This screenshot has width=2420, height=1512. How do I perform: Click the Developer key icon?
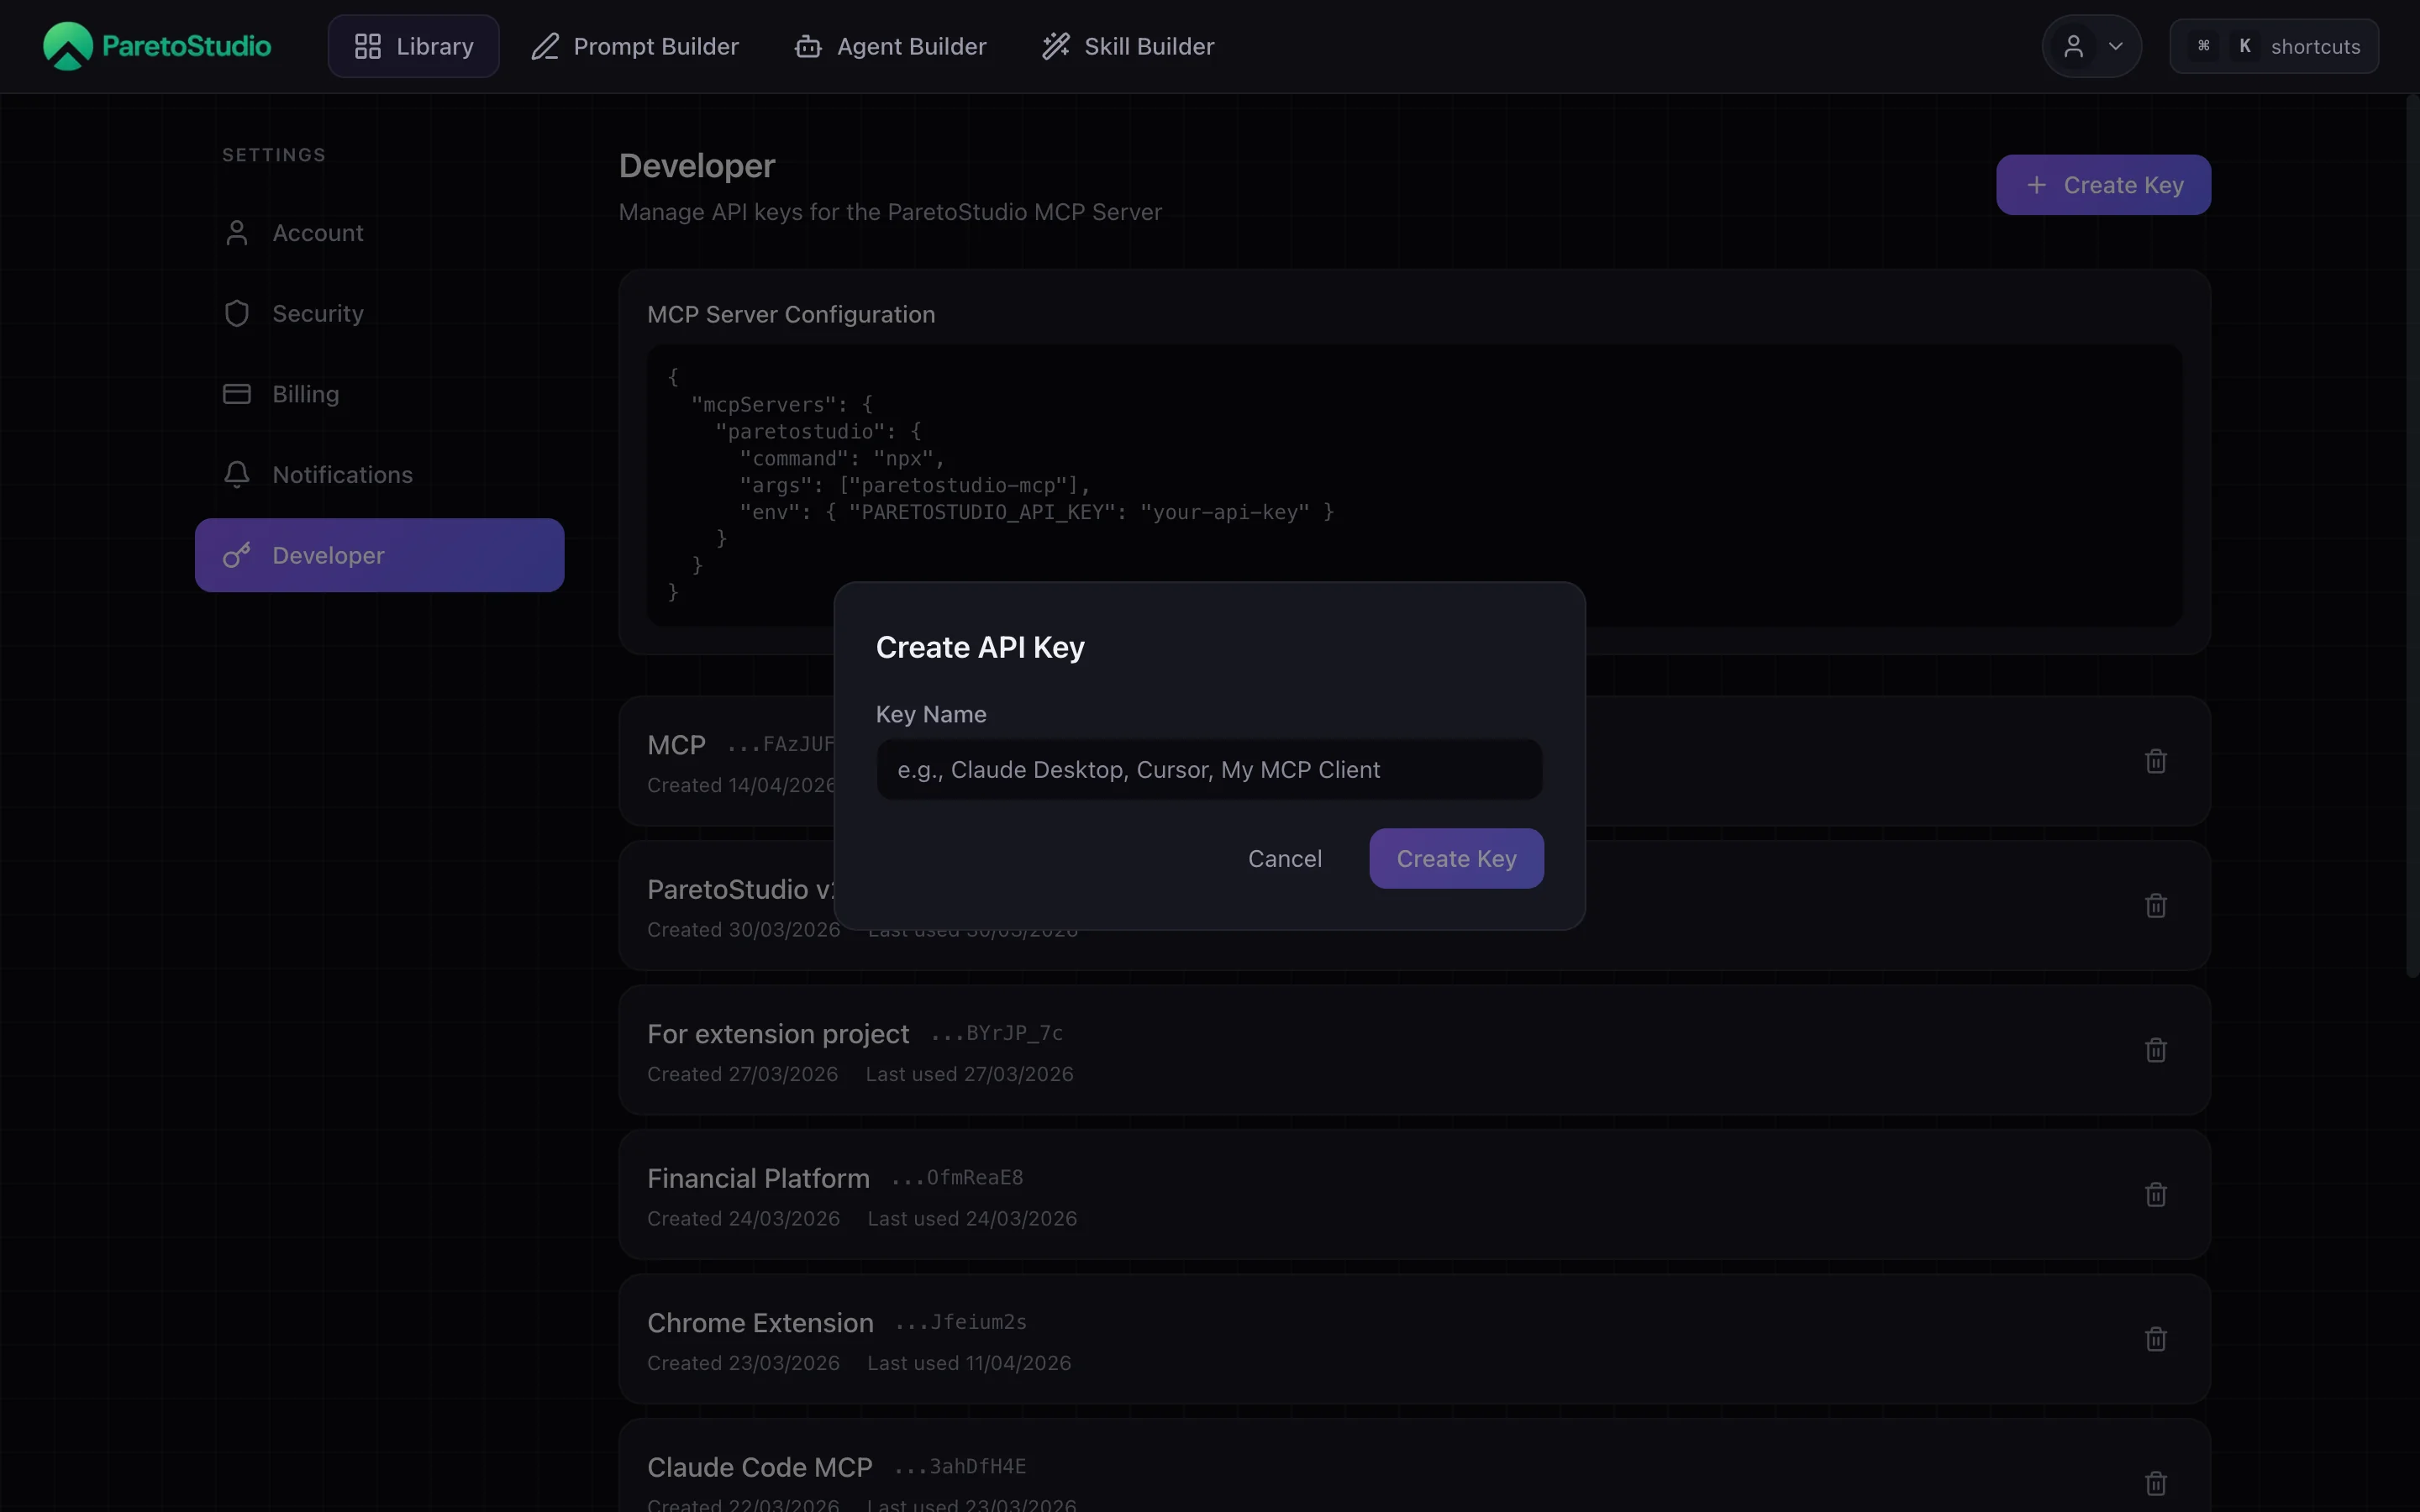tap(237, 555)
